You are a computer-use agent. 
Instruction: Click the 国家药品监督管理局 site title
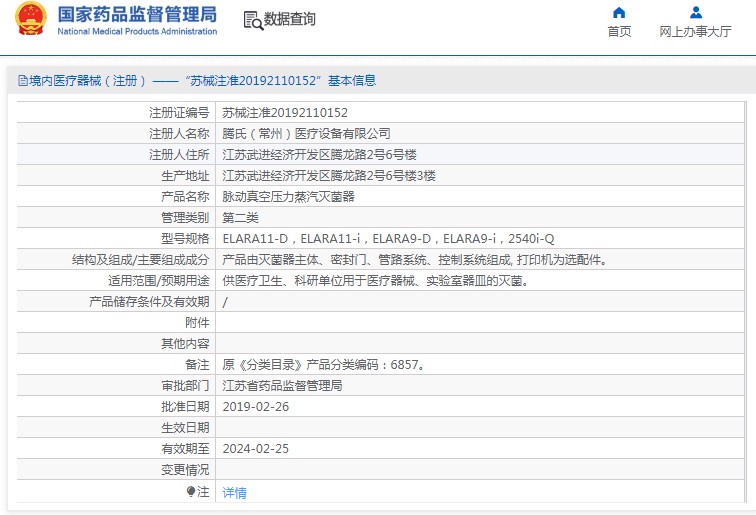137,14
